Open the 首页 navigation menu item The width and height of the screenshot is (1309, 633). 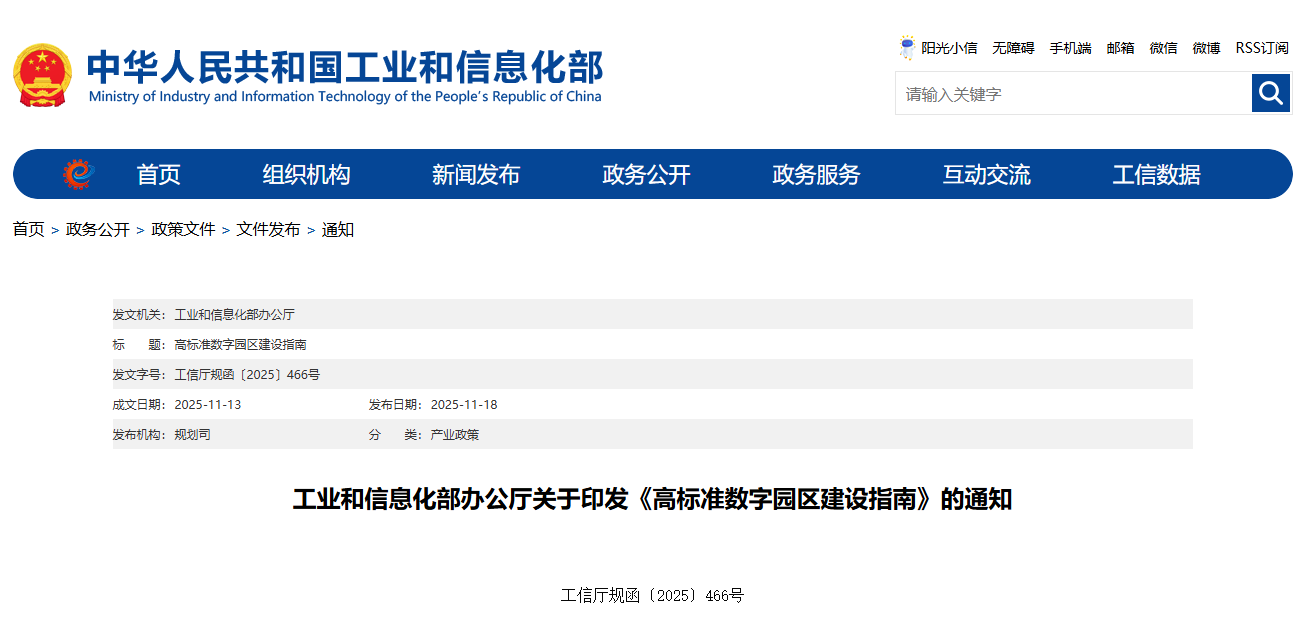click(x=158, y=175)
